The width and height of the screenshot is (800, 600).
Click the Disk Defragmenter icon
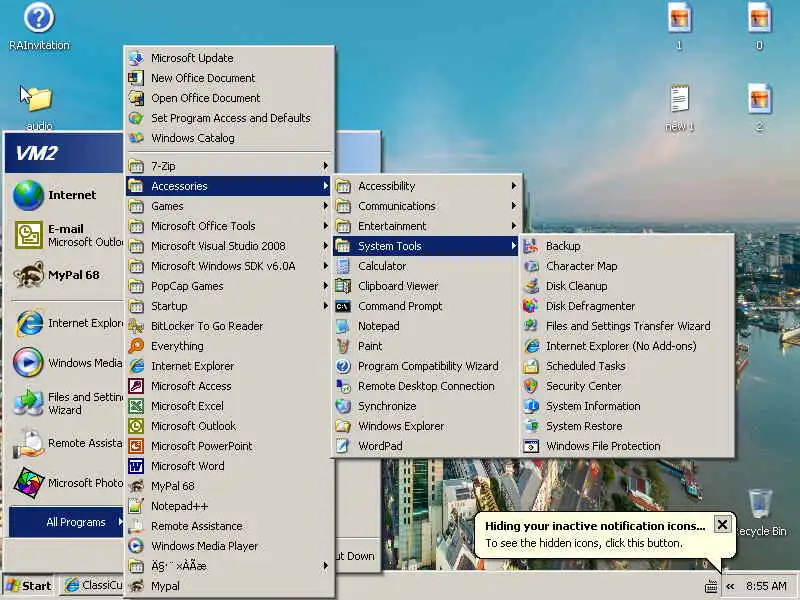[x=531, y=306]
